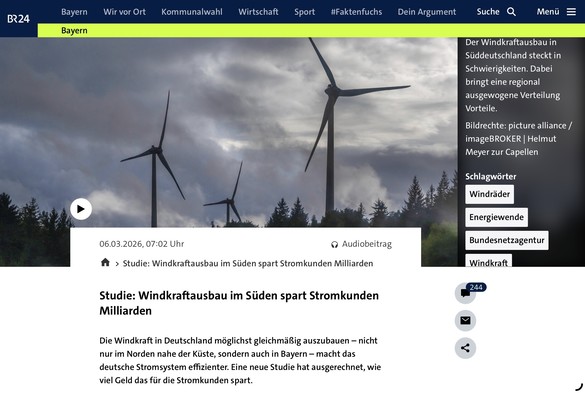Click the Bildrechte credit text
Viewport: 585px width, 393px height.
click(518, 139)
